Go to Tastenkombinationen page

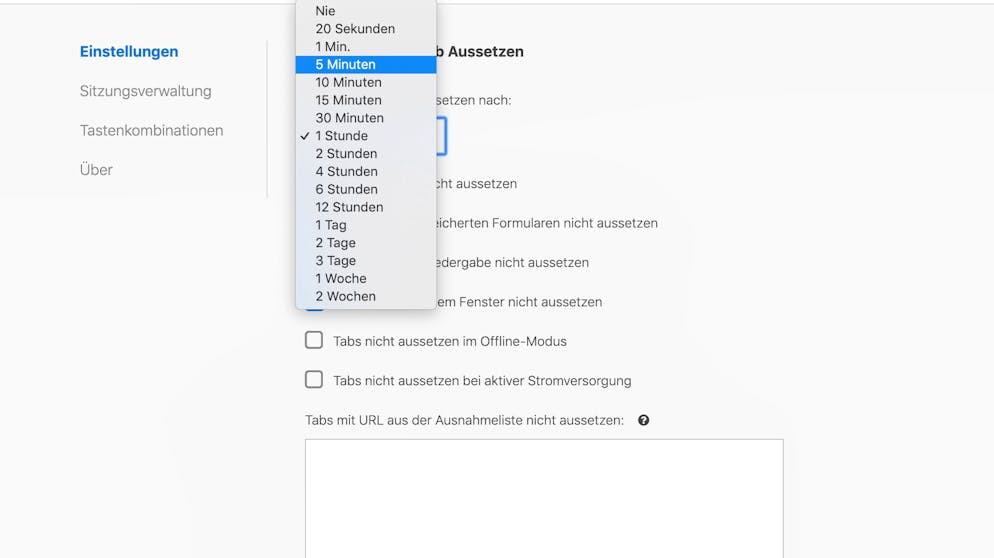152,130
